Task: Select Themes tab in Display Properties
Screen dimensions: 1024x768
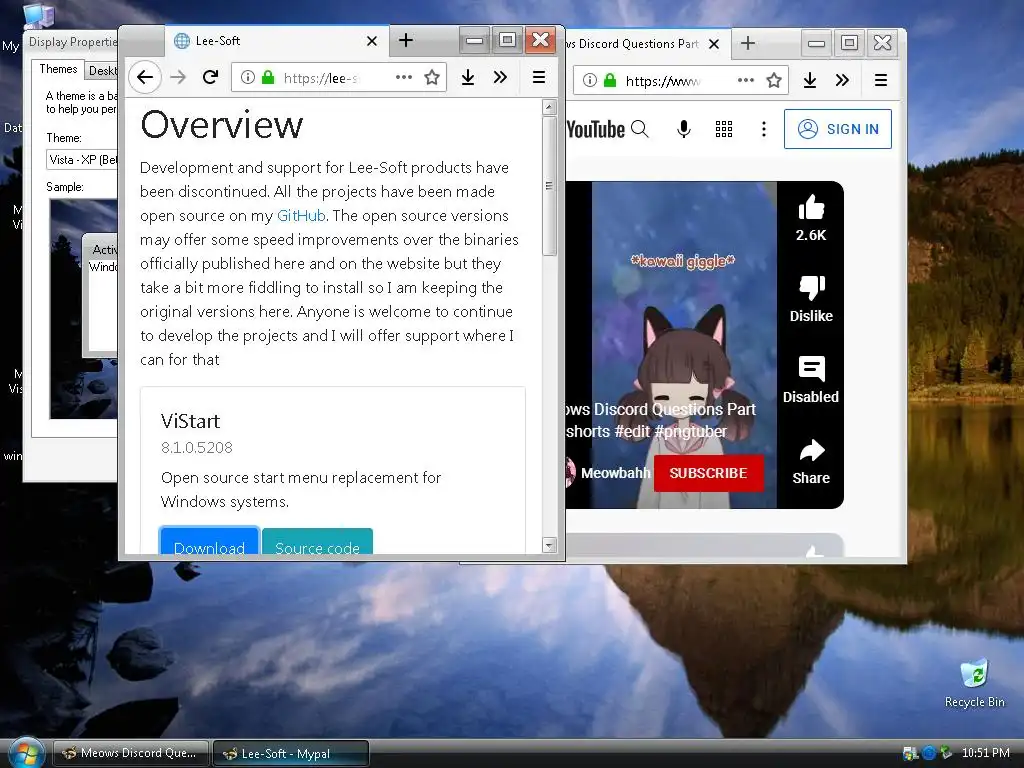Action: 58,69
